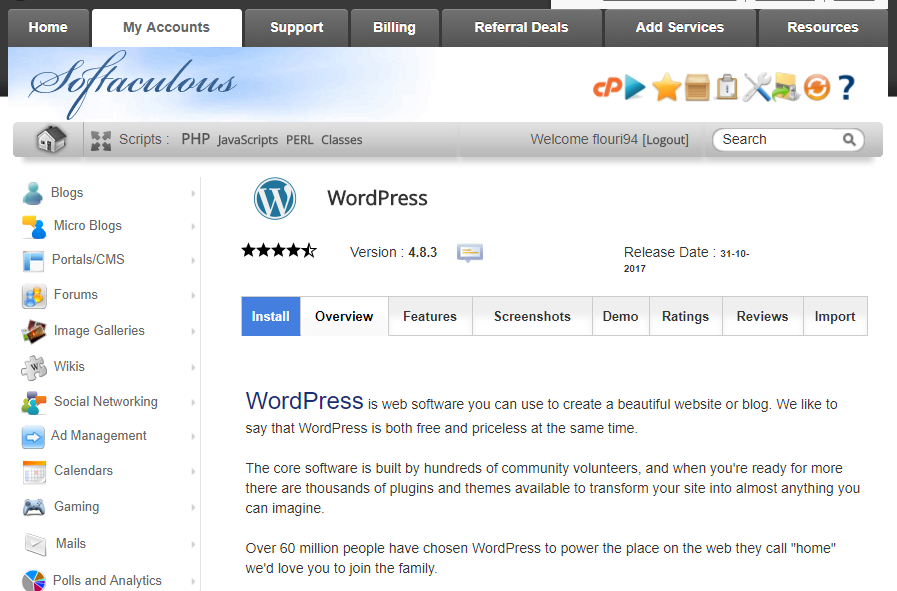Viewport: 897px width, 591px height.
Task: Click the Forums category icon
Action: [34, 296]
